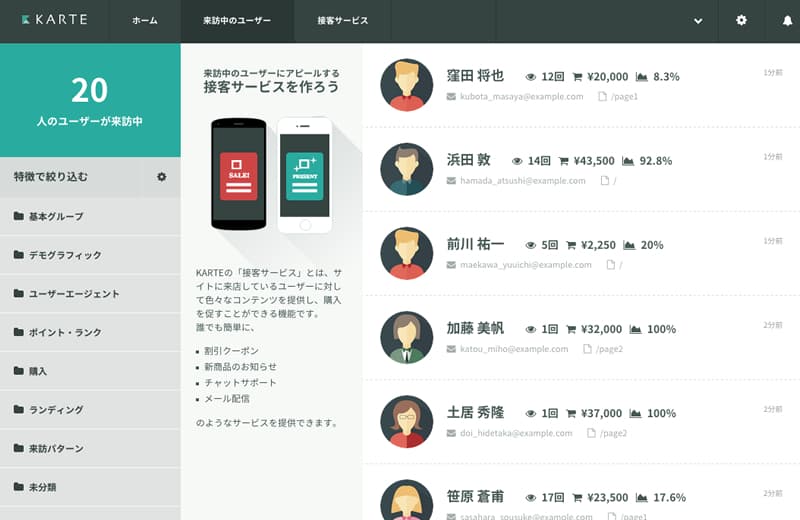This screenshot has width=800, height=520.
Task: Click the page icon beside /page1 for kubota
Action: [602, 96]
